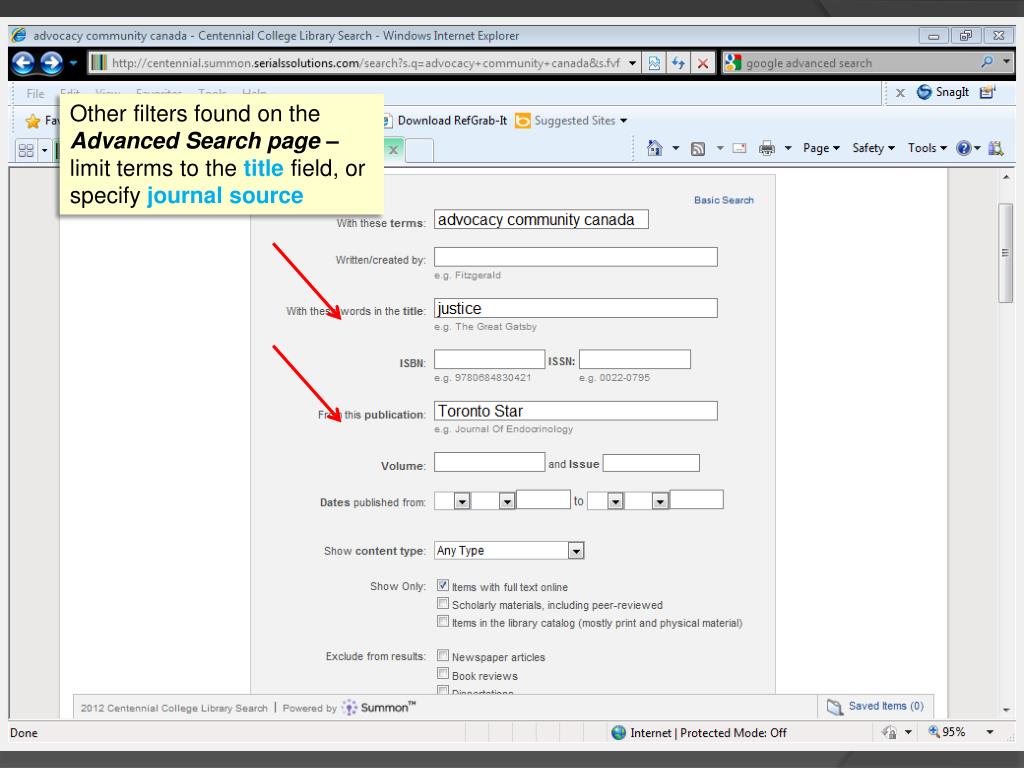
Task: Click the Quick Tabs grid icon
Action: tap(26, 150)
